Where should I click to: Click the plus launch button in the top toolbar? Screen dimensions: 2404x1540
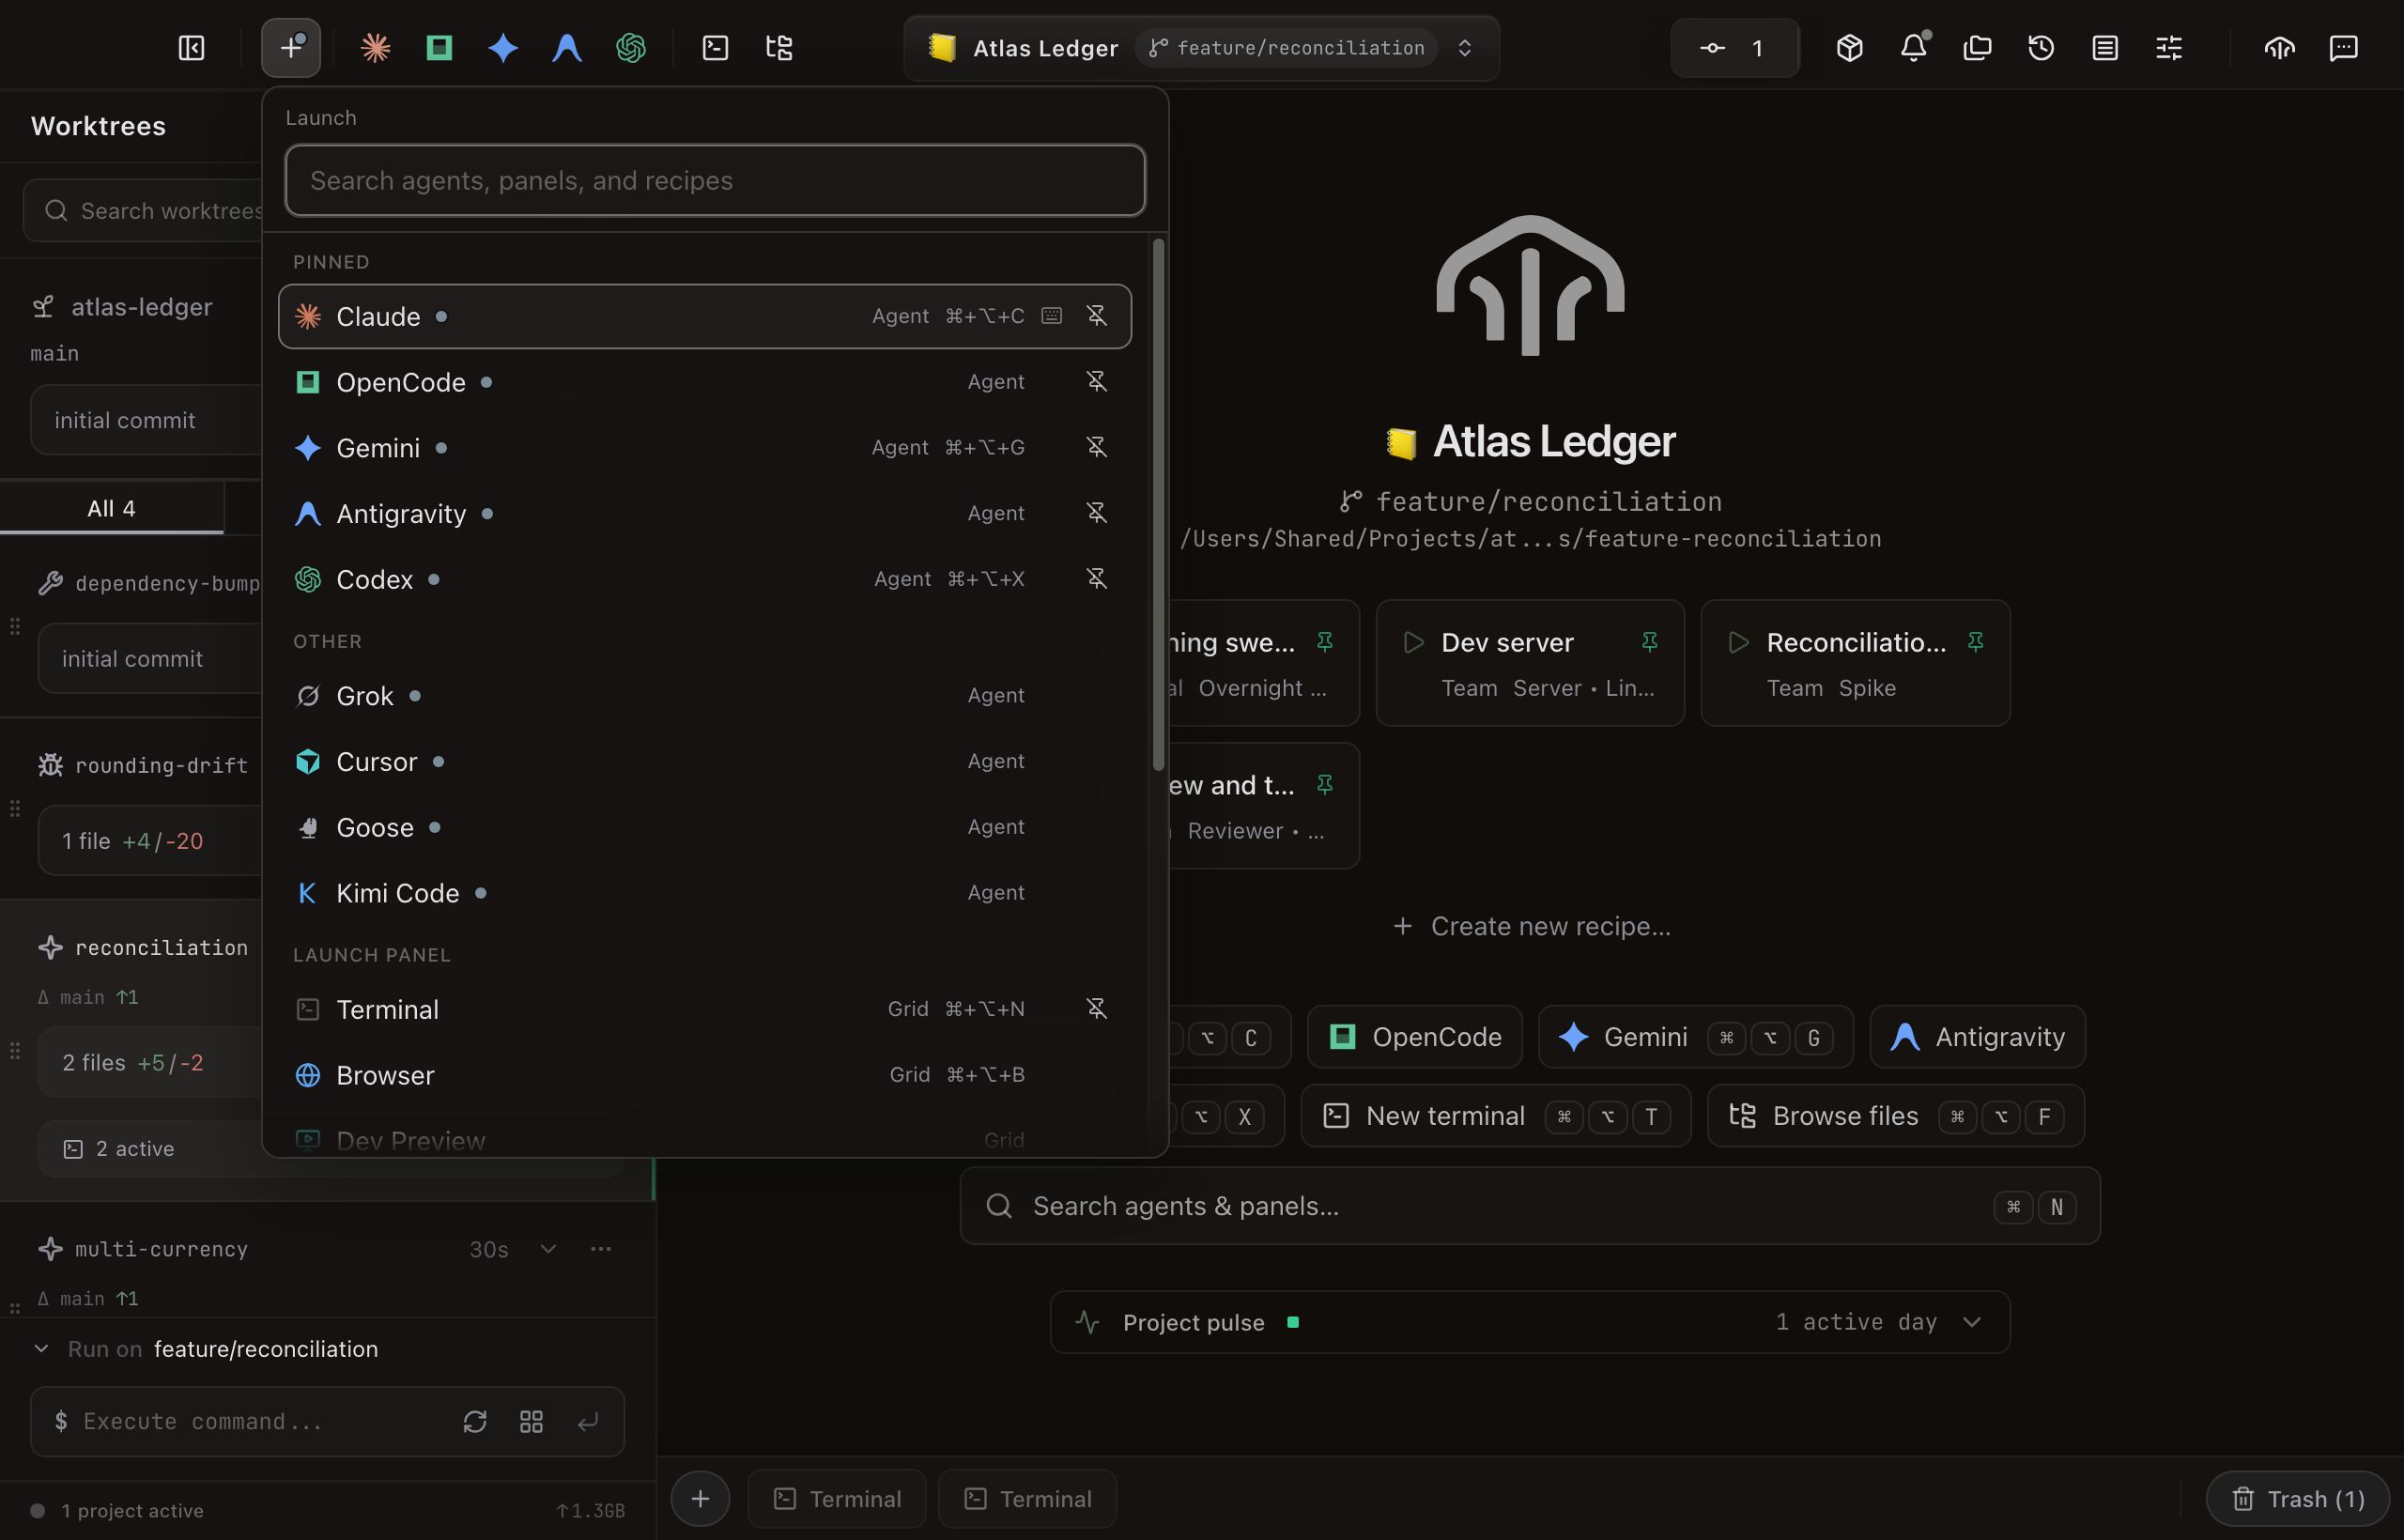coord(291,48)
